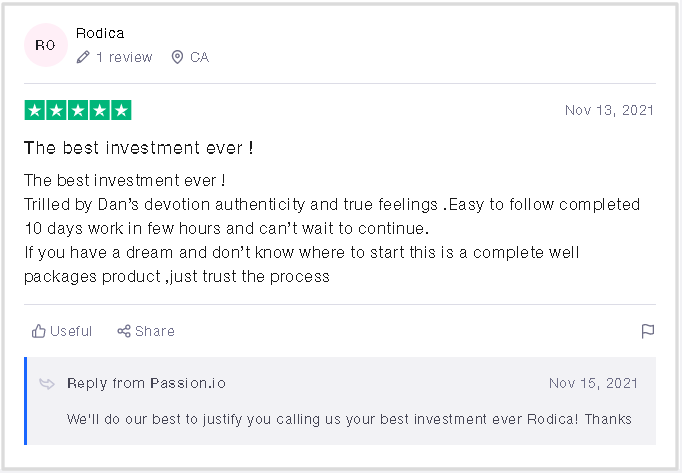The height and width of the screenshot is (473, 682).
Task: Click the Share network icon
Action: tap(124, 331)
